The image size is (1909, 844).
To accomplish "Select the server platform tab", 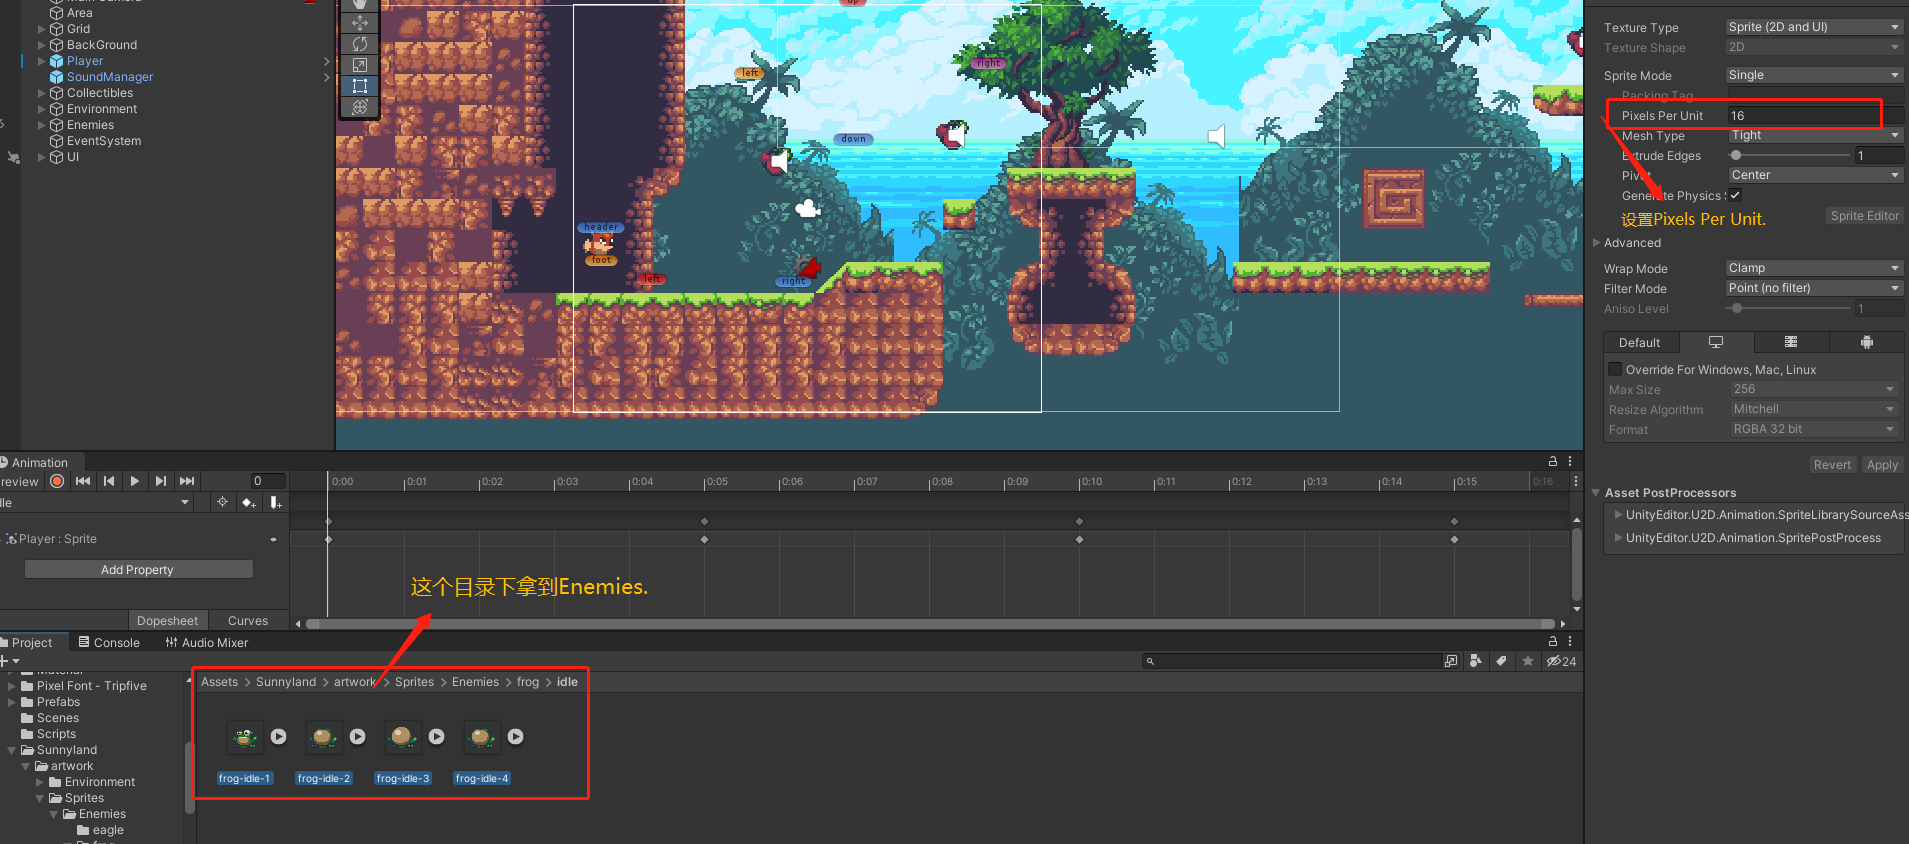I will click(x=1791, y=343).
